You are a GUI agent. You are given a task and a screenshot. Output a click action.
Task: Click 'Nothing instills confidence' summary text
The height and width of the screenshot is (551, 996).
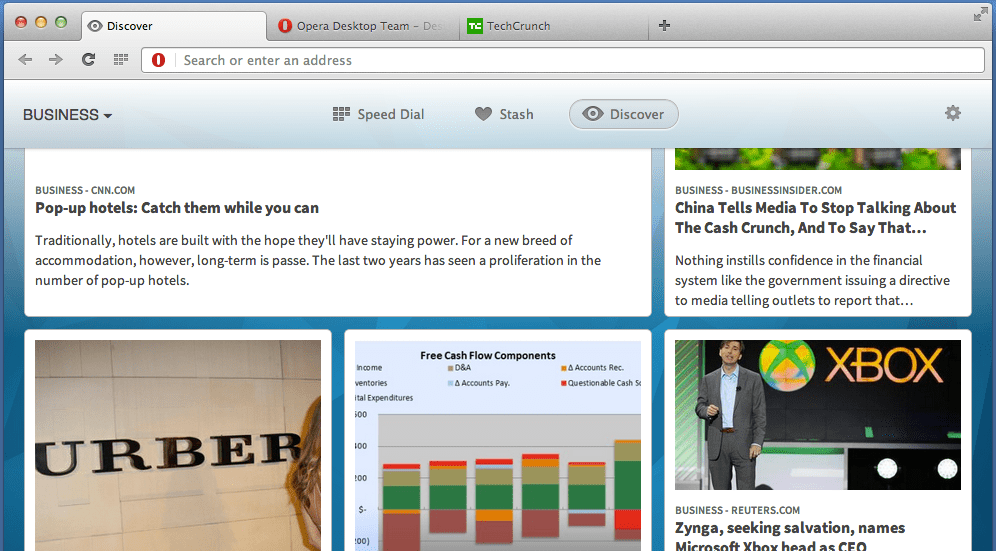pos(812,280)
